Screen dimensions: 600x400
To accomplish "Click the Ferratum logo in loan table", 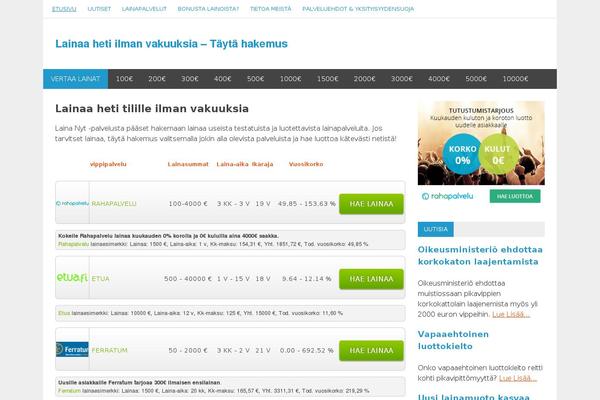I will (72, 349).
